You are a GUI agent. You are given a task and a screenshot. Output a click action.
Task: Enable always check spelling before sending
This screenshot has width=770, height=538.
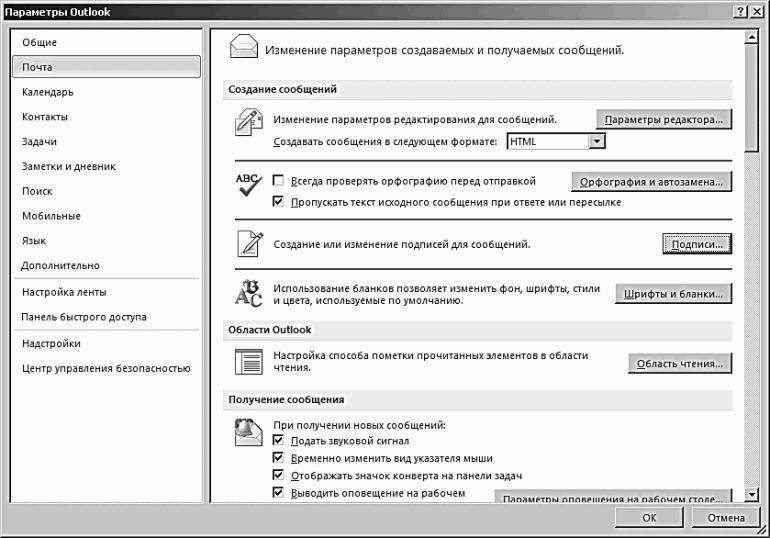tap(278, 181)
